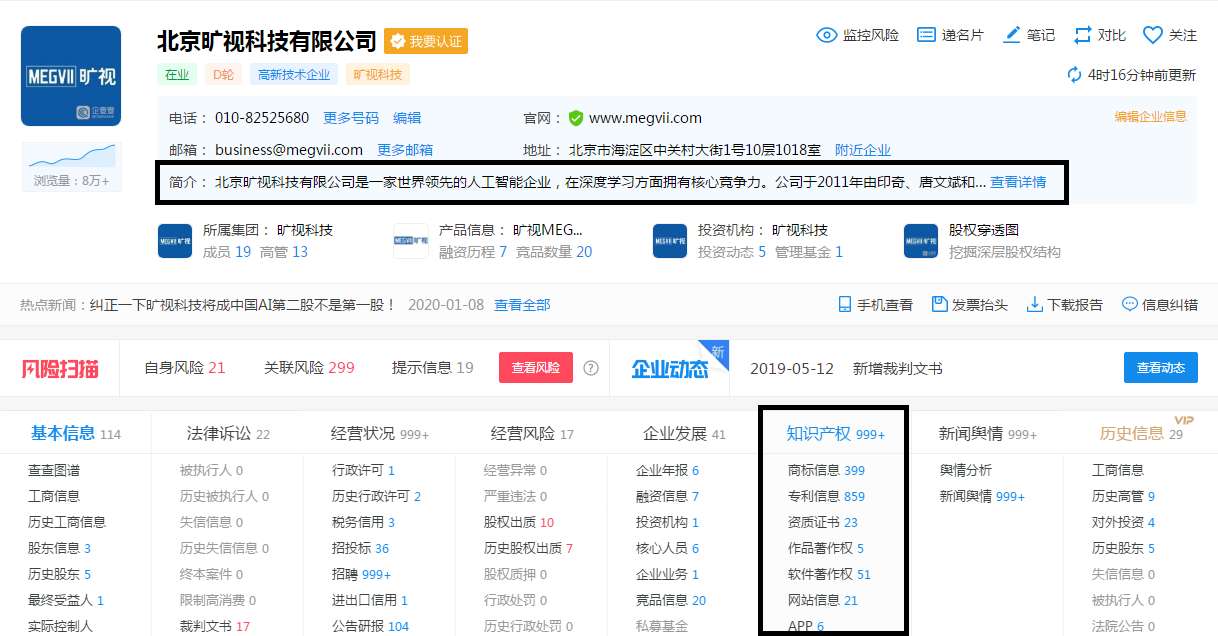Click 编辑 link next to phone number
Viewport: 1218px width, 636px height.
click(x=407, y=118)
